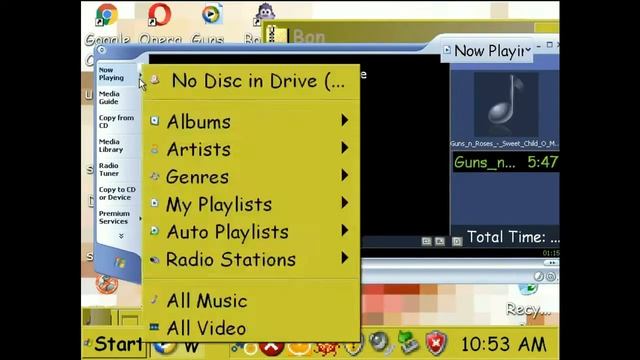Click the round color chooser button in the player
Image resolution: width=640 pixels, height=360 pixels.
click(539, 276)
